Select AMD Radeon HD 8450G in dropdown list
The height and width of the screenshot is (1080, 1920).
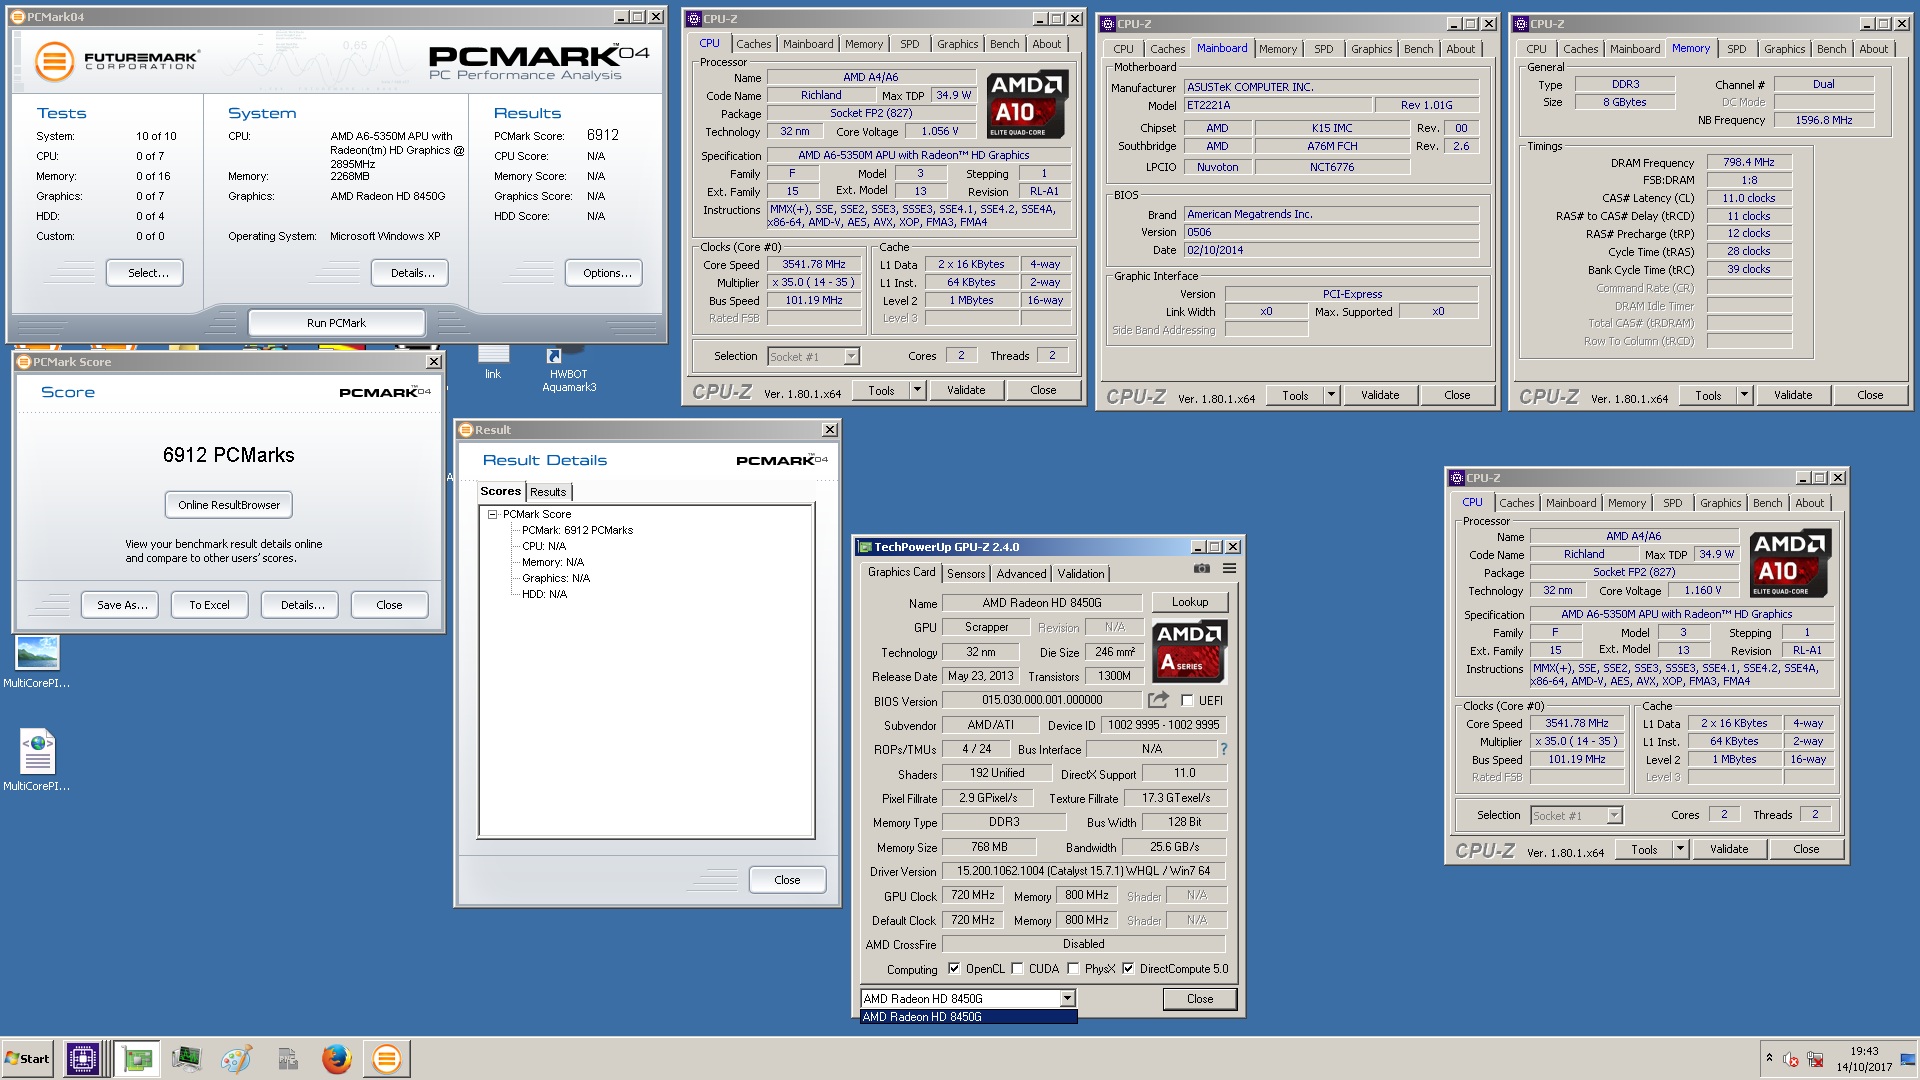968,1017
